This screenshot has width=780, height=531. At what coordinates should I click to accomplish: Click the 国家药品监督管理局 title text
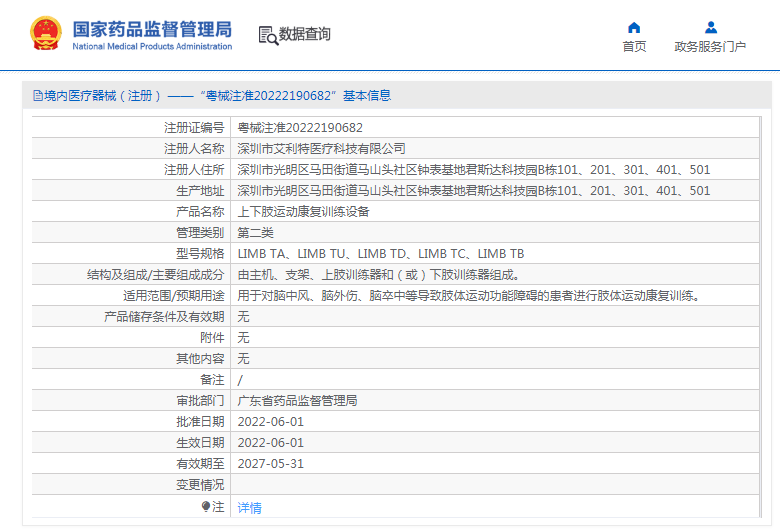(152, 29)
